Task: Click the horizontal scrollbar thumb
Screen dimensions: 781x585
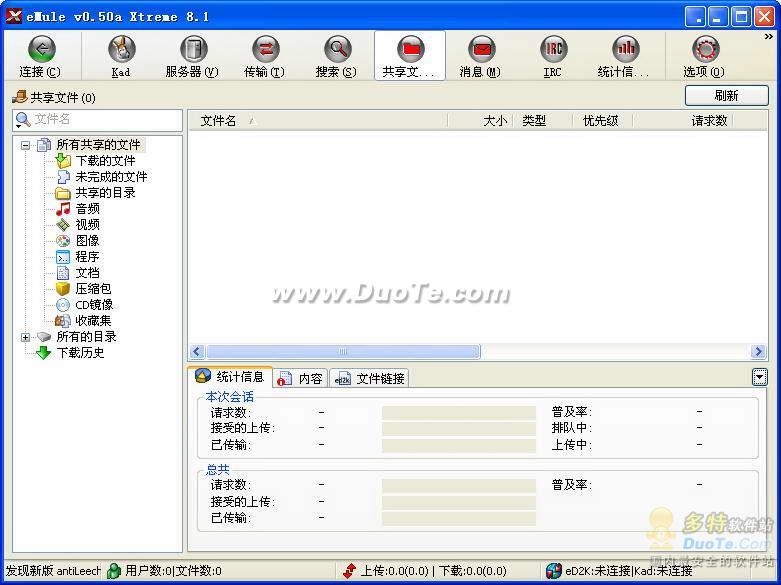Action: click(343, 352)
